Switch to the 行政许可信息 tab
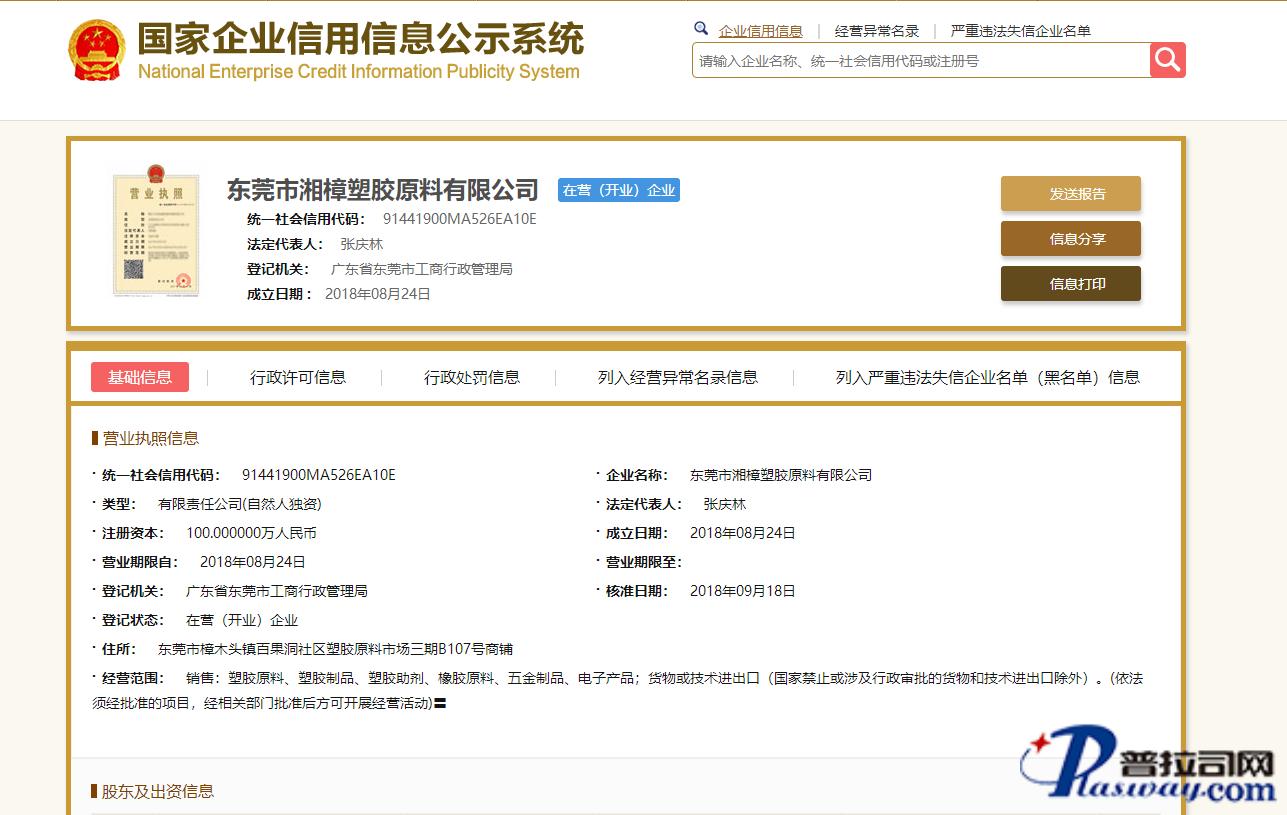1287x815 pixels. click(297, 377)
